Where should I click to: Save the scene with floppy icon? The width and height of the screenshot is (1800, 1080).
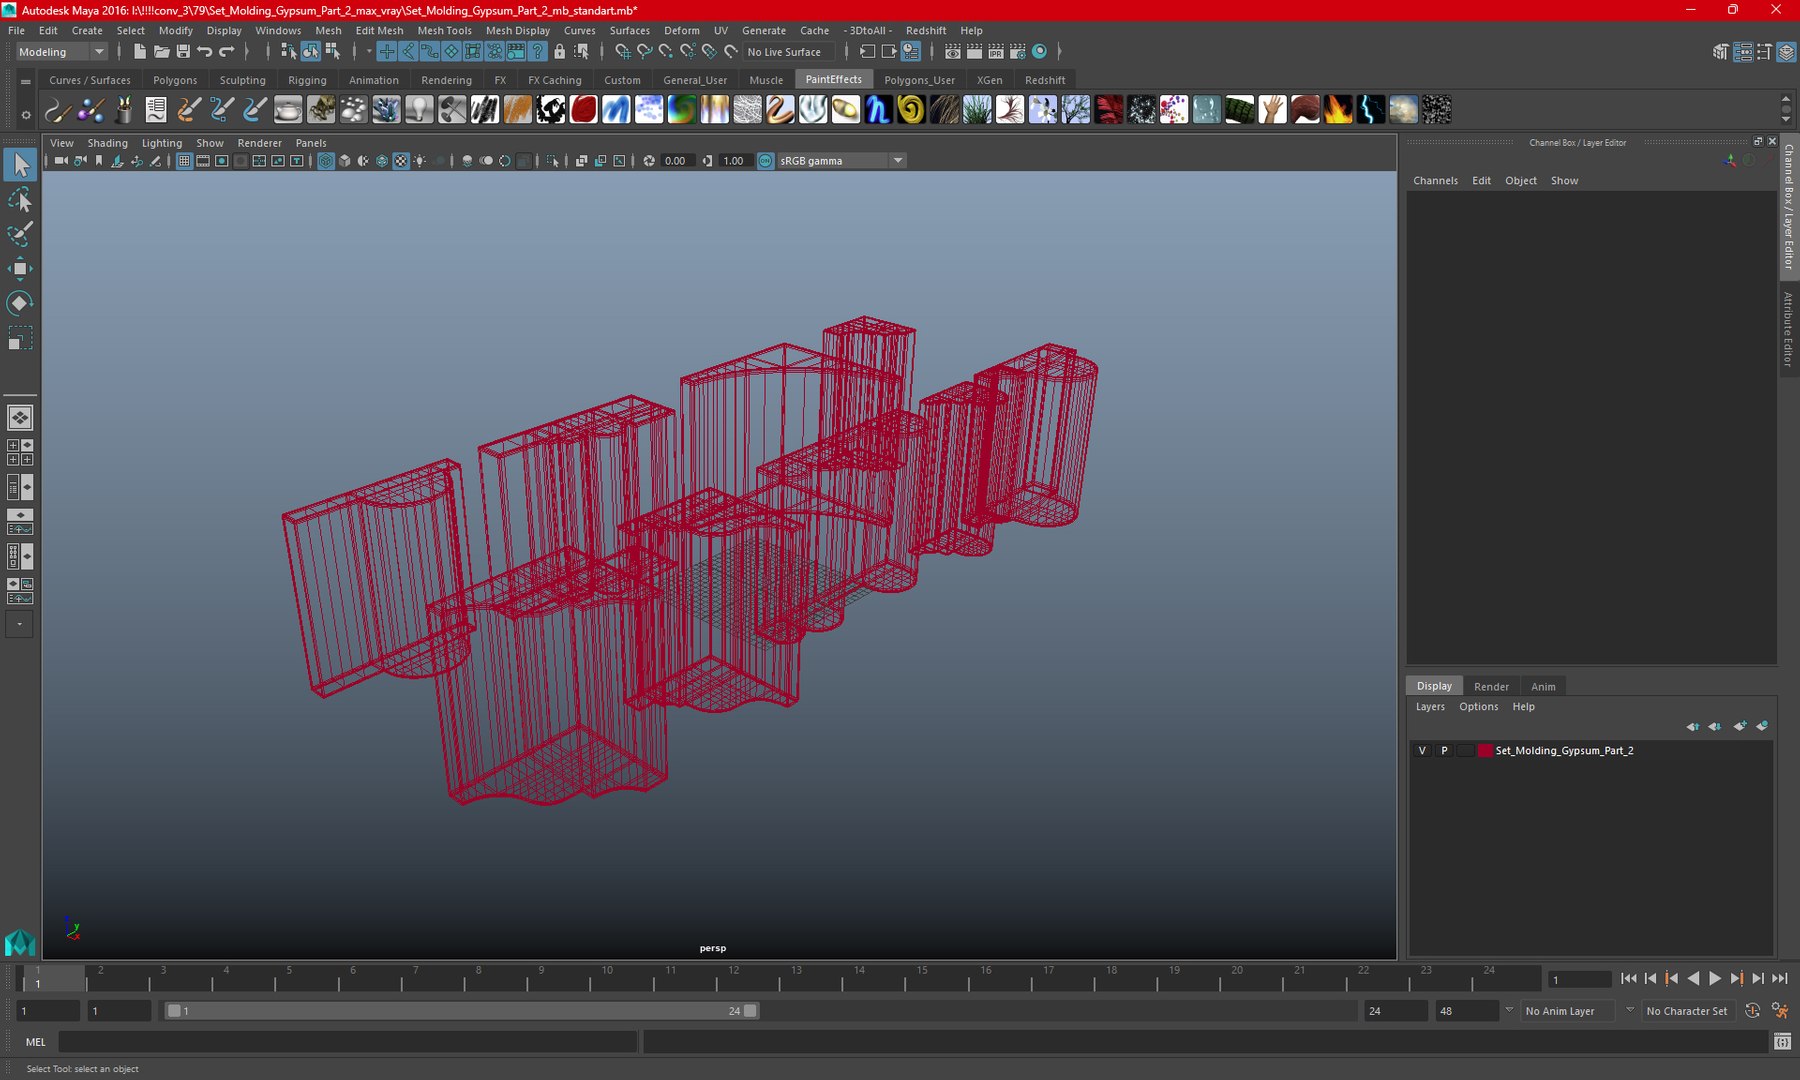point(183,51)
